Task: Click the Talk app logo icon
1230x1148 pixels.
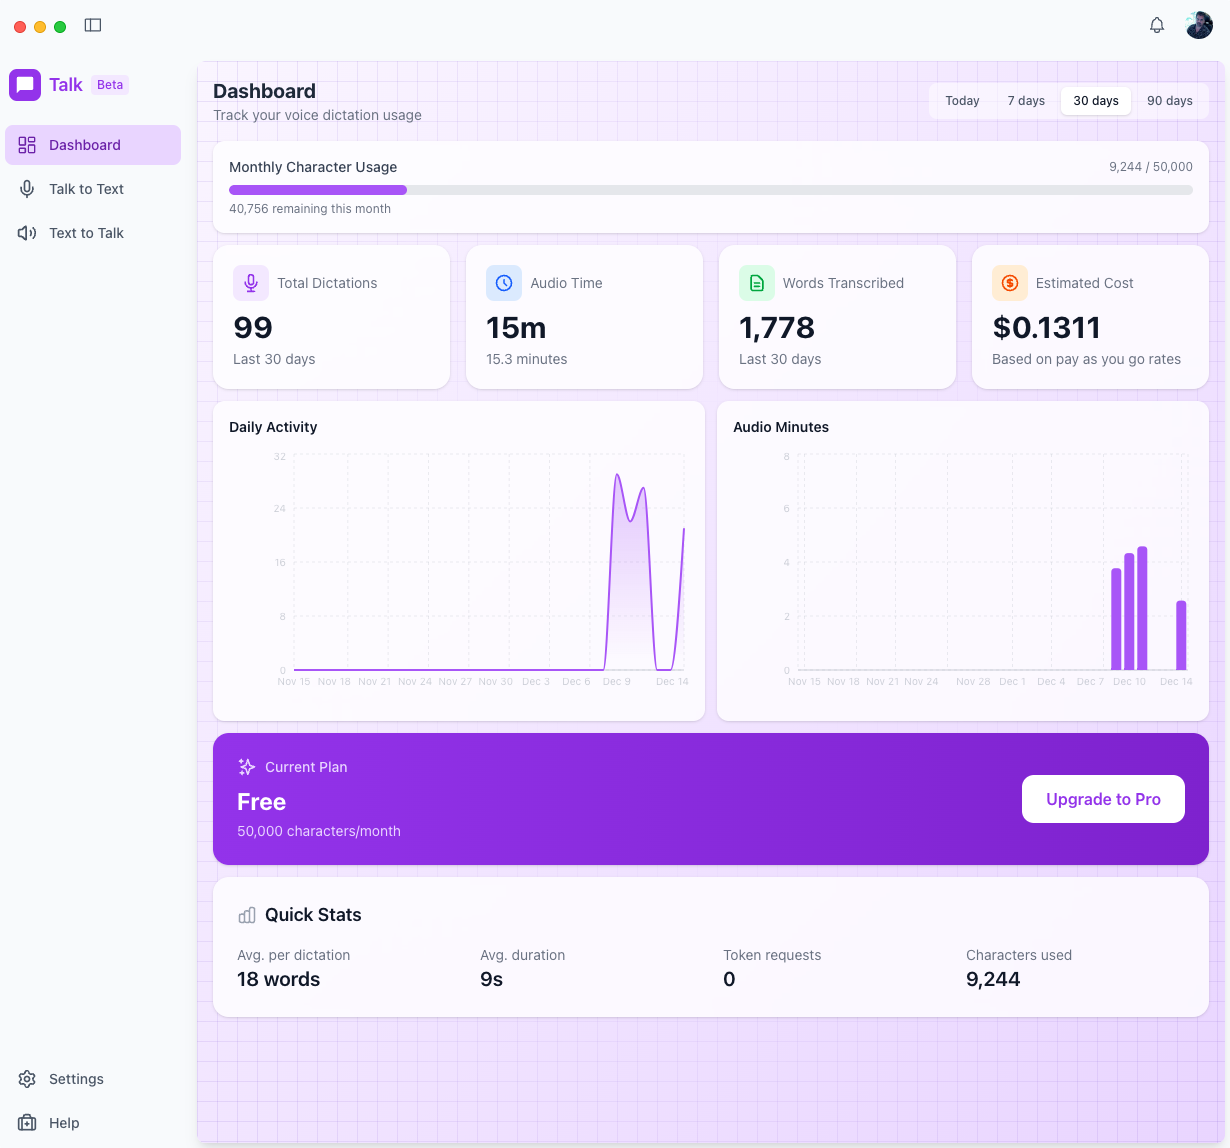Action: click(25, 84)
